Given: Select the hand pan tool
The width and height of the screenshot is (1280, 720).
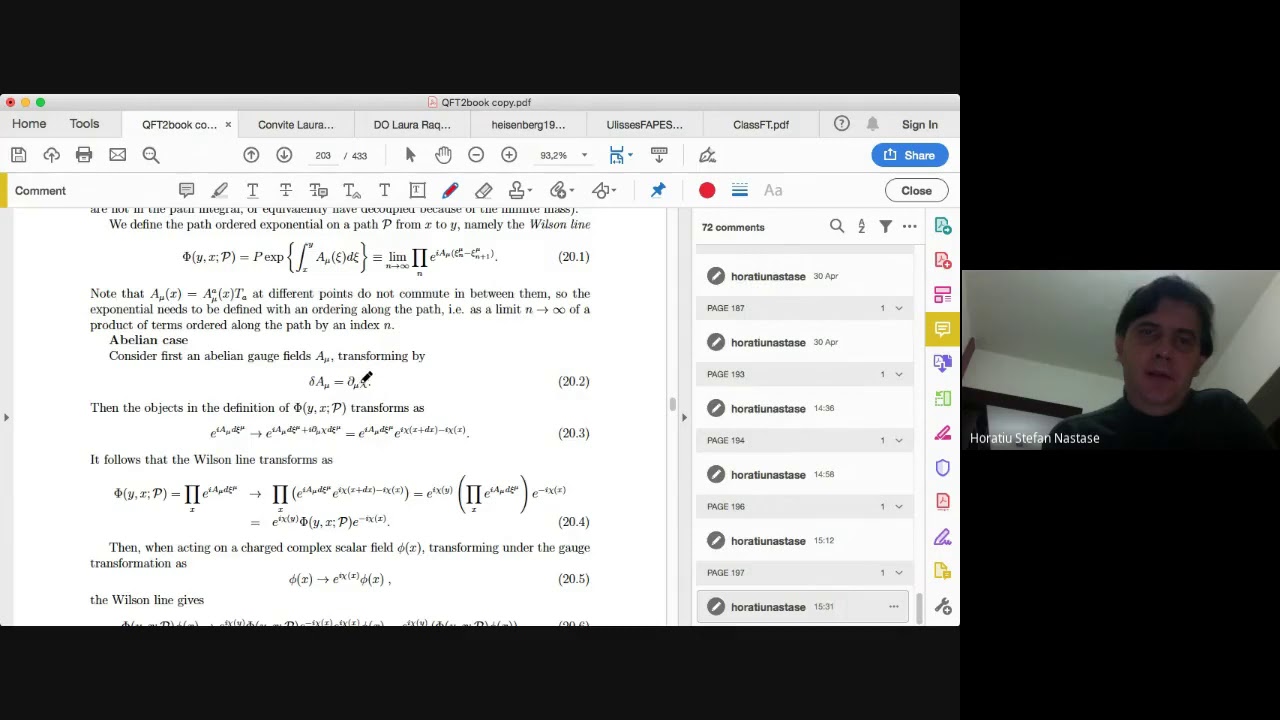Looking at the screenshot, I should [443, 155].
